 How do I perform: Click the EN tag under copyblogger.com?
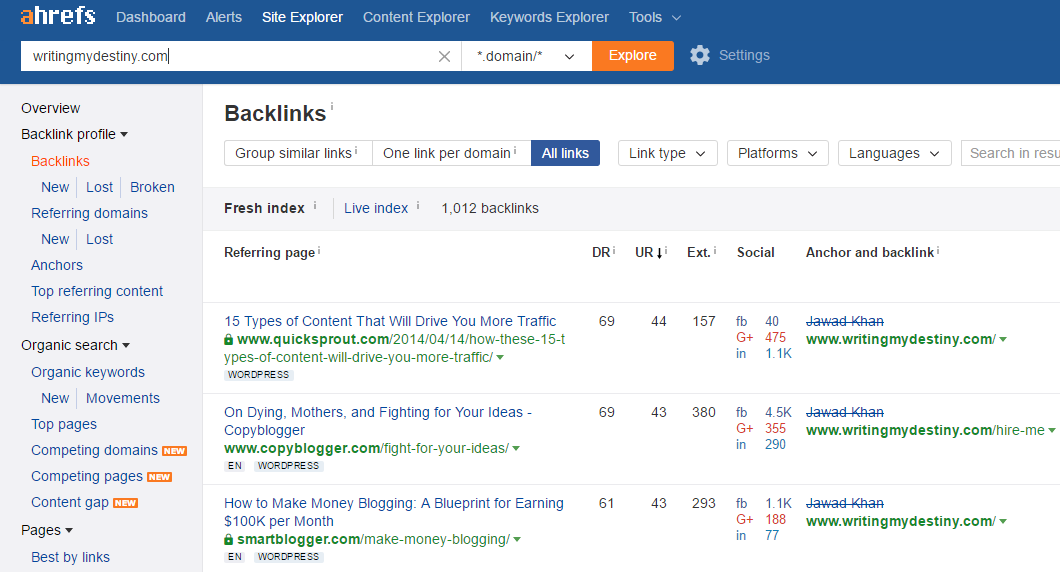pyautogui.click(x=235, y=466)
